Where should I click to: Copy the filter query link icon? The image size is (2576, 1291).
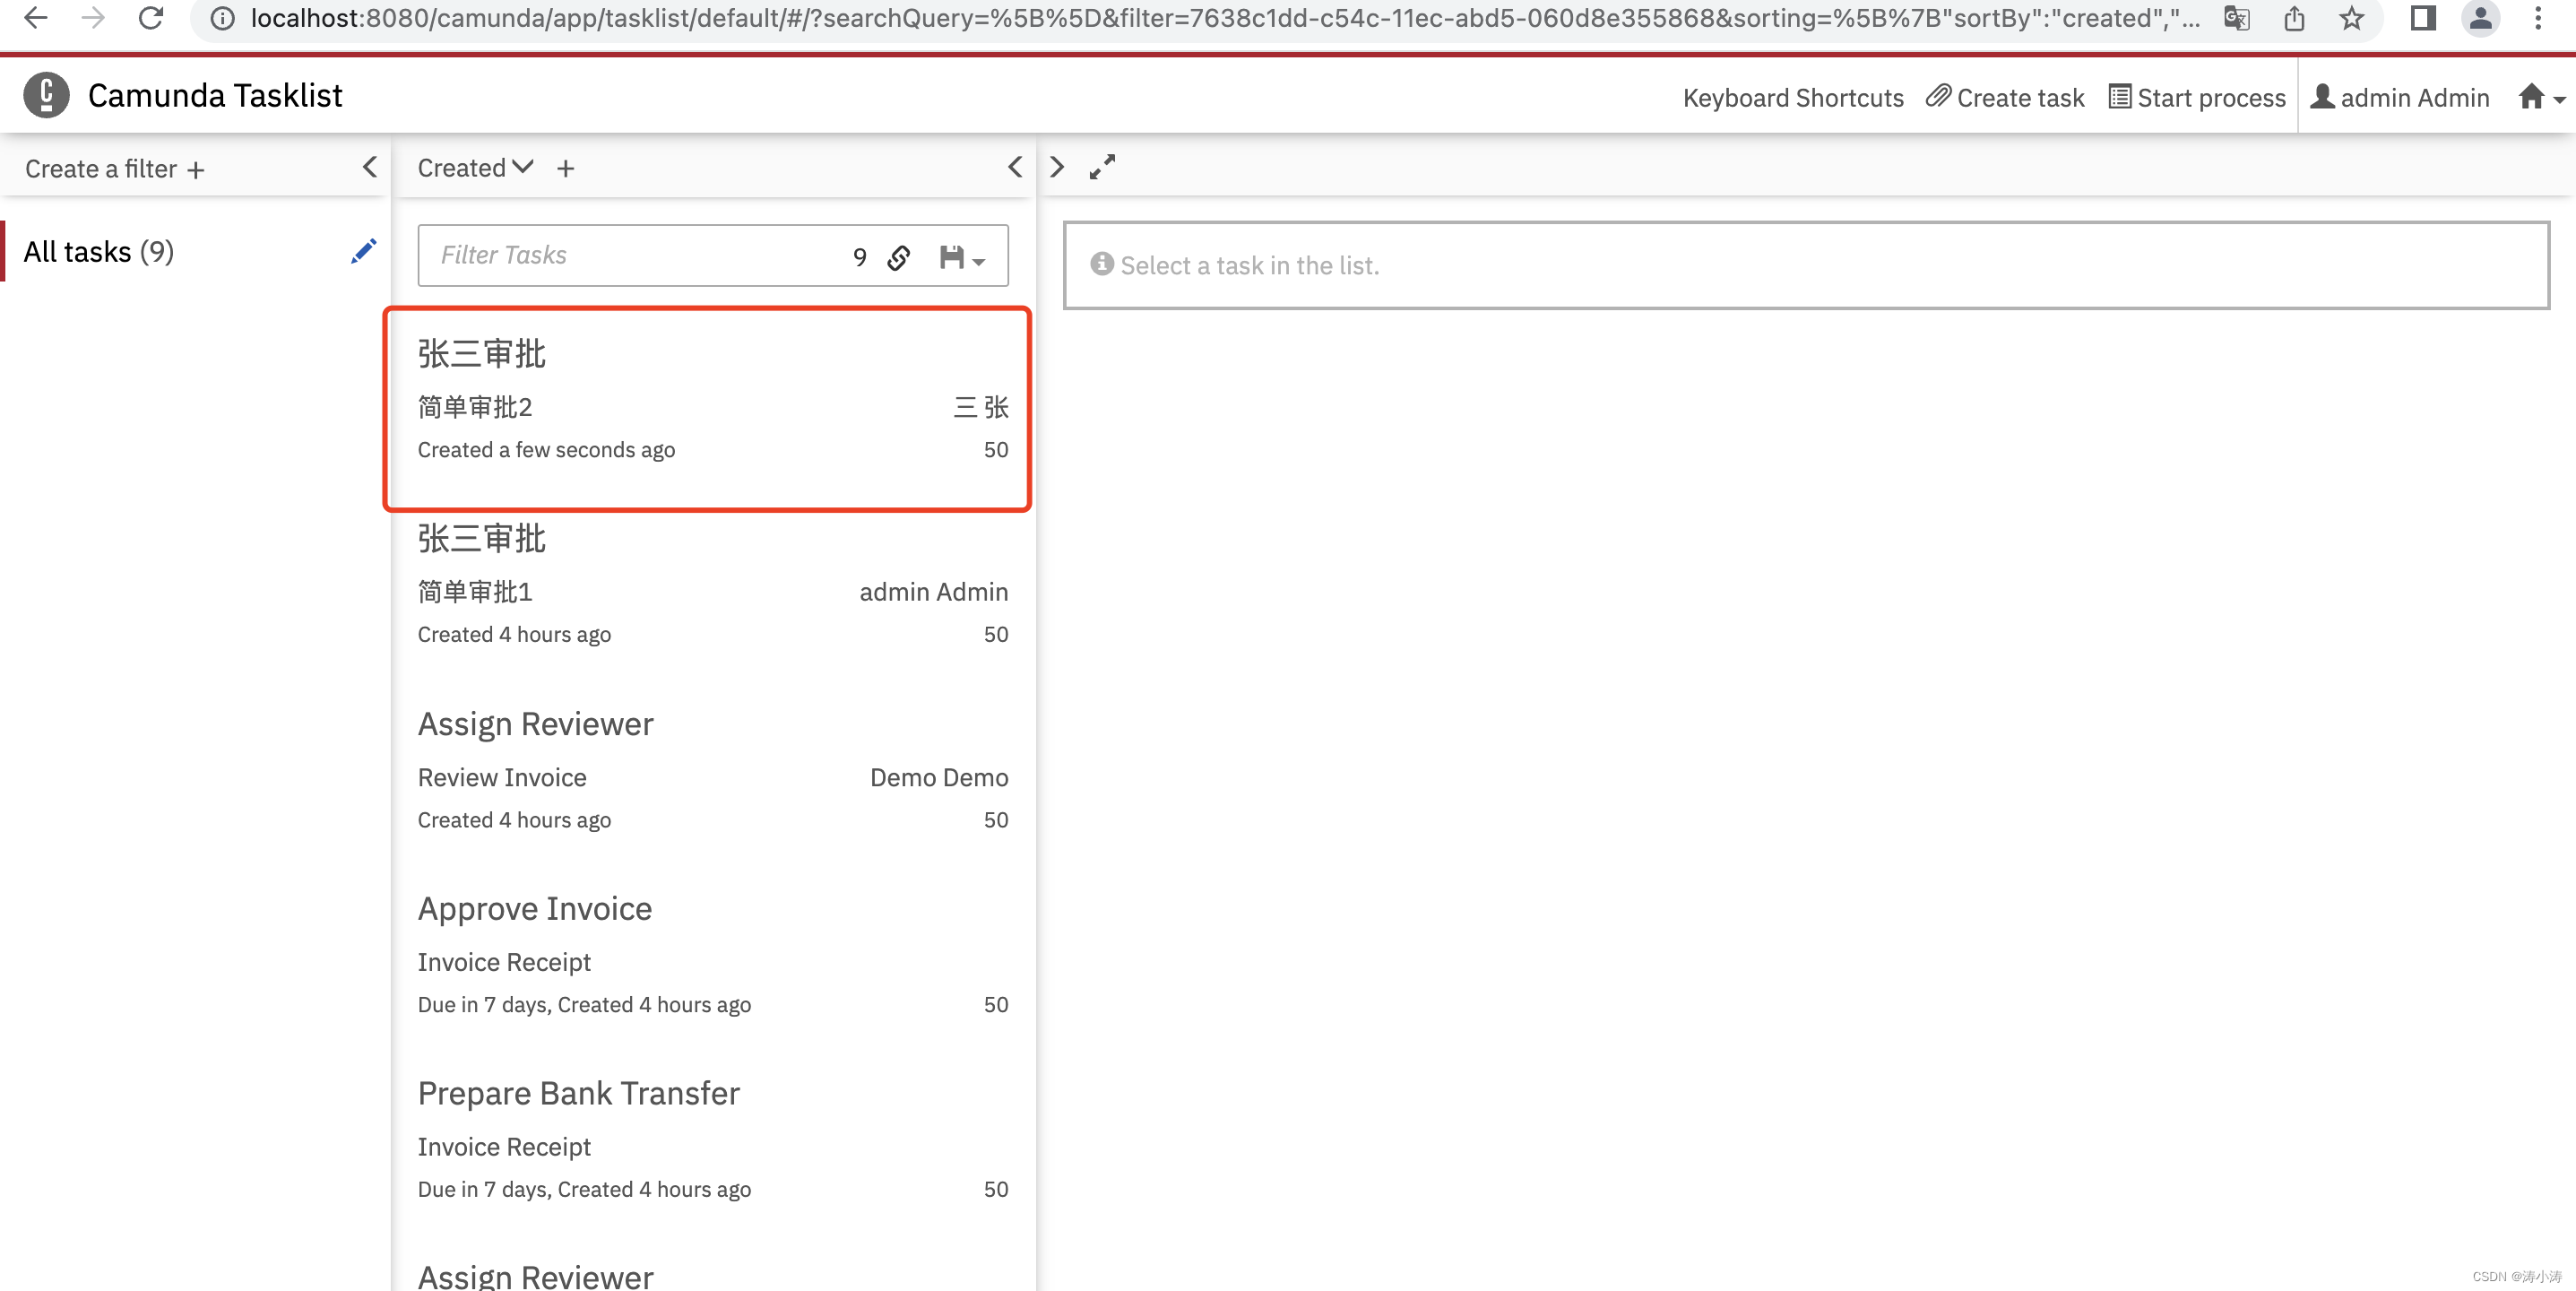click(x=899, y=258)
